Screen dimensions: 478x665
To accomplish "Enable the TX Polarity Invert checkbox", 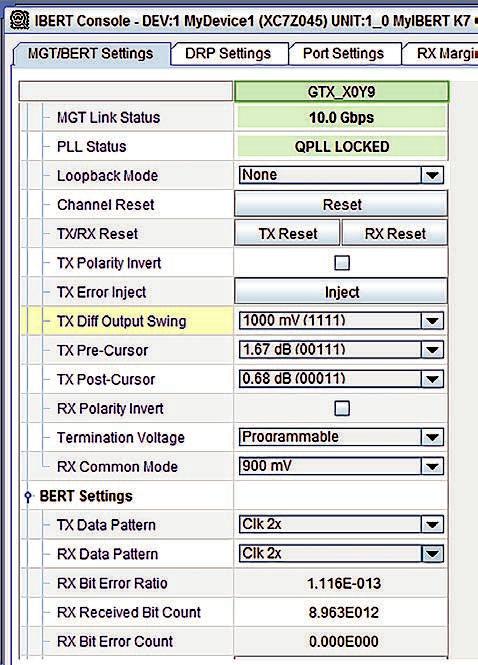I will (342, 263).
